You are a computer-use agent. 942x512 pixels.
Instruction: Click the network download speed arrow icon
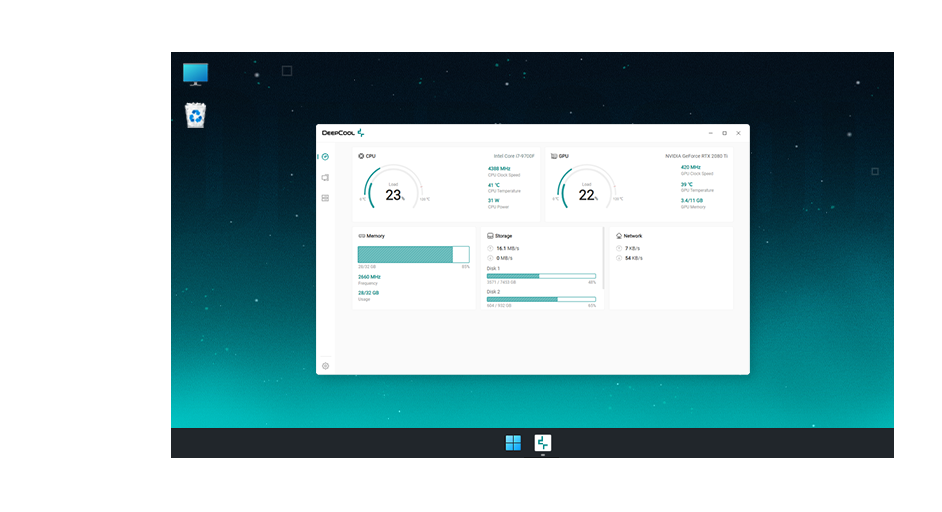[619, 258]
